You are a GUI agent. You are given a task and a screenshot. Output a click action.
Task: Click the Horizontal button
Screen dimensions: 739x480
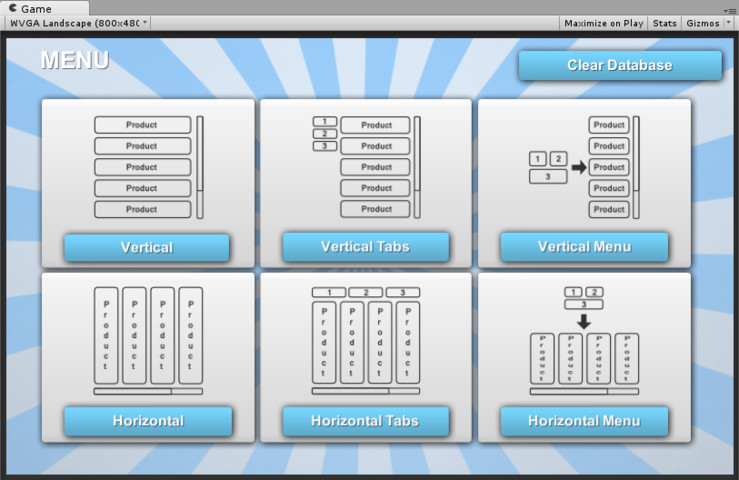[x=148, y=421]
